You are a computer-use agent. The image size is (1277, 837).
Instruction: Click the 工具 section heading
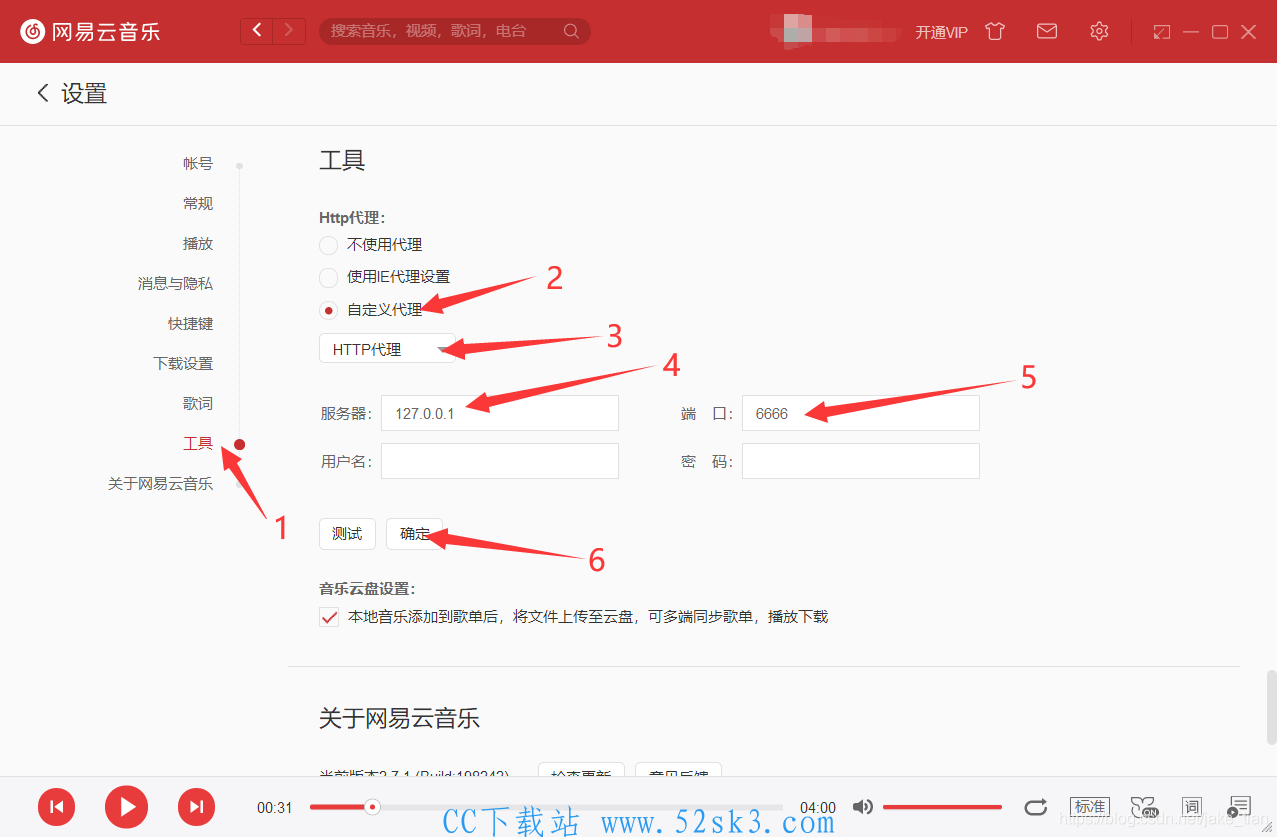342,160
